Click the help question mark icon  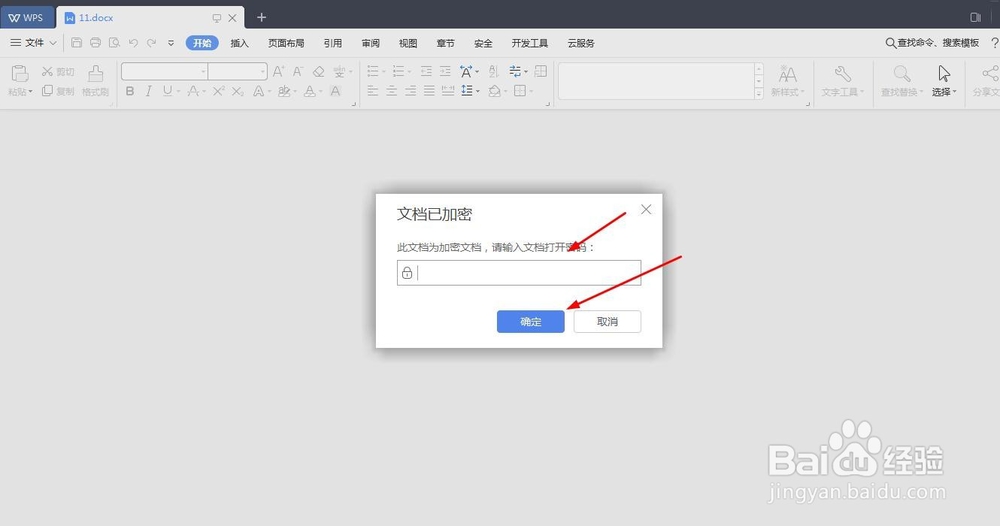point(994,43)
